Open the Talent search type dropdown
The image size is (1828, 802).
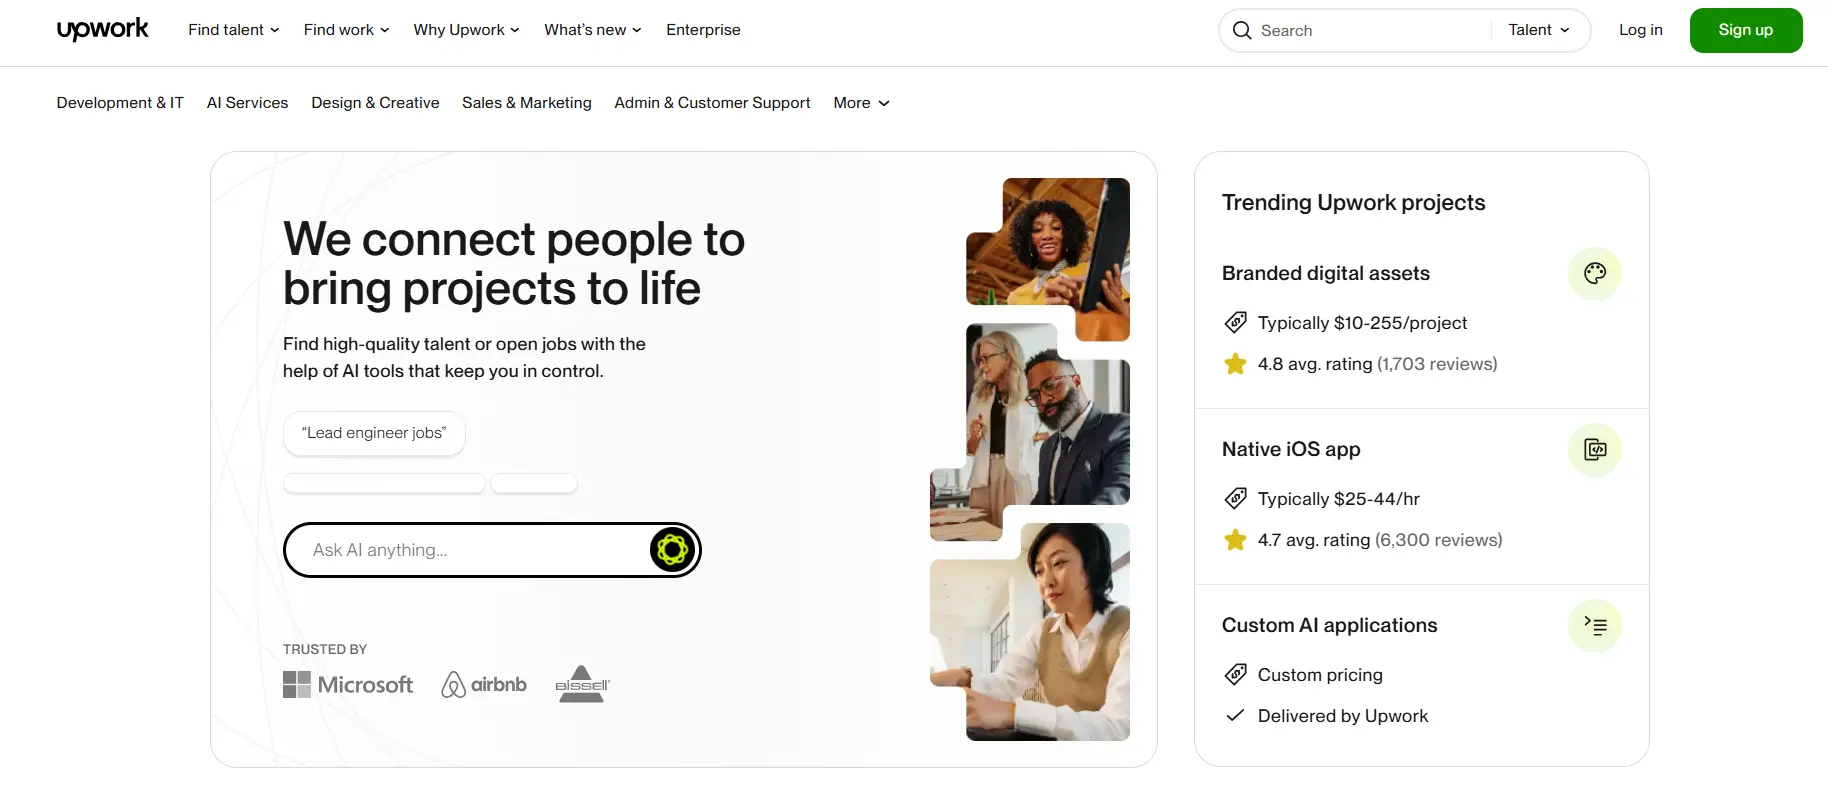(x=1539, y=30)
